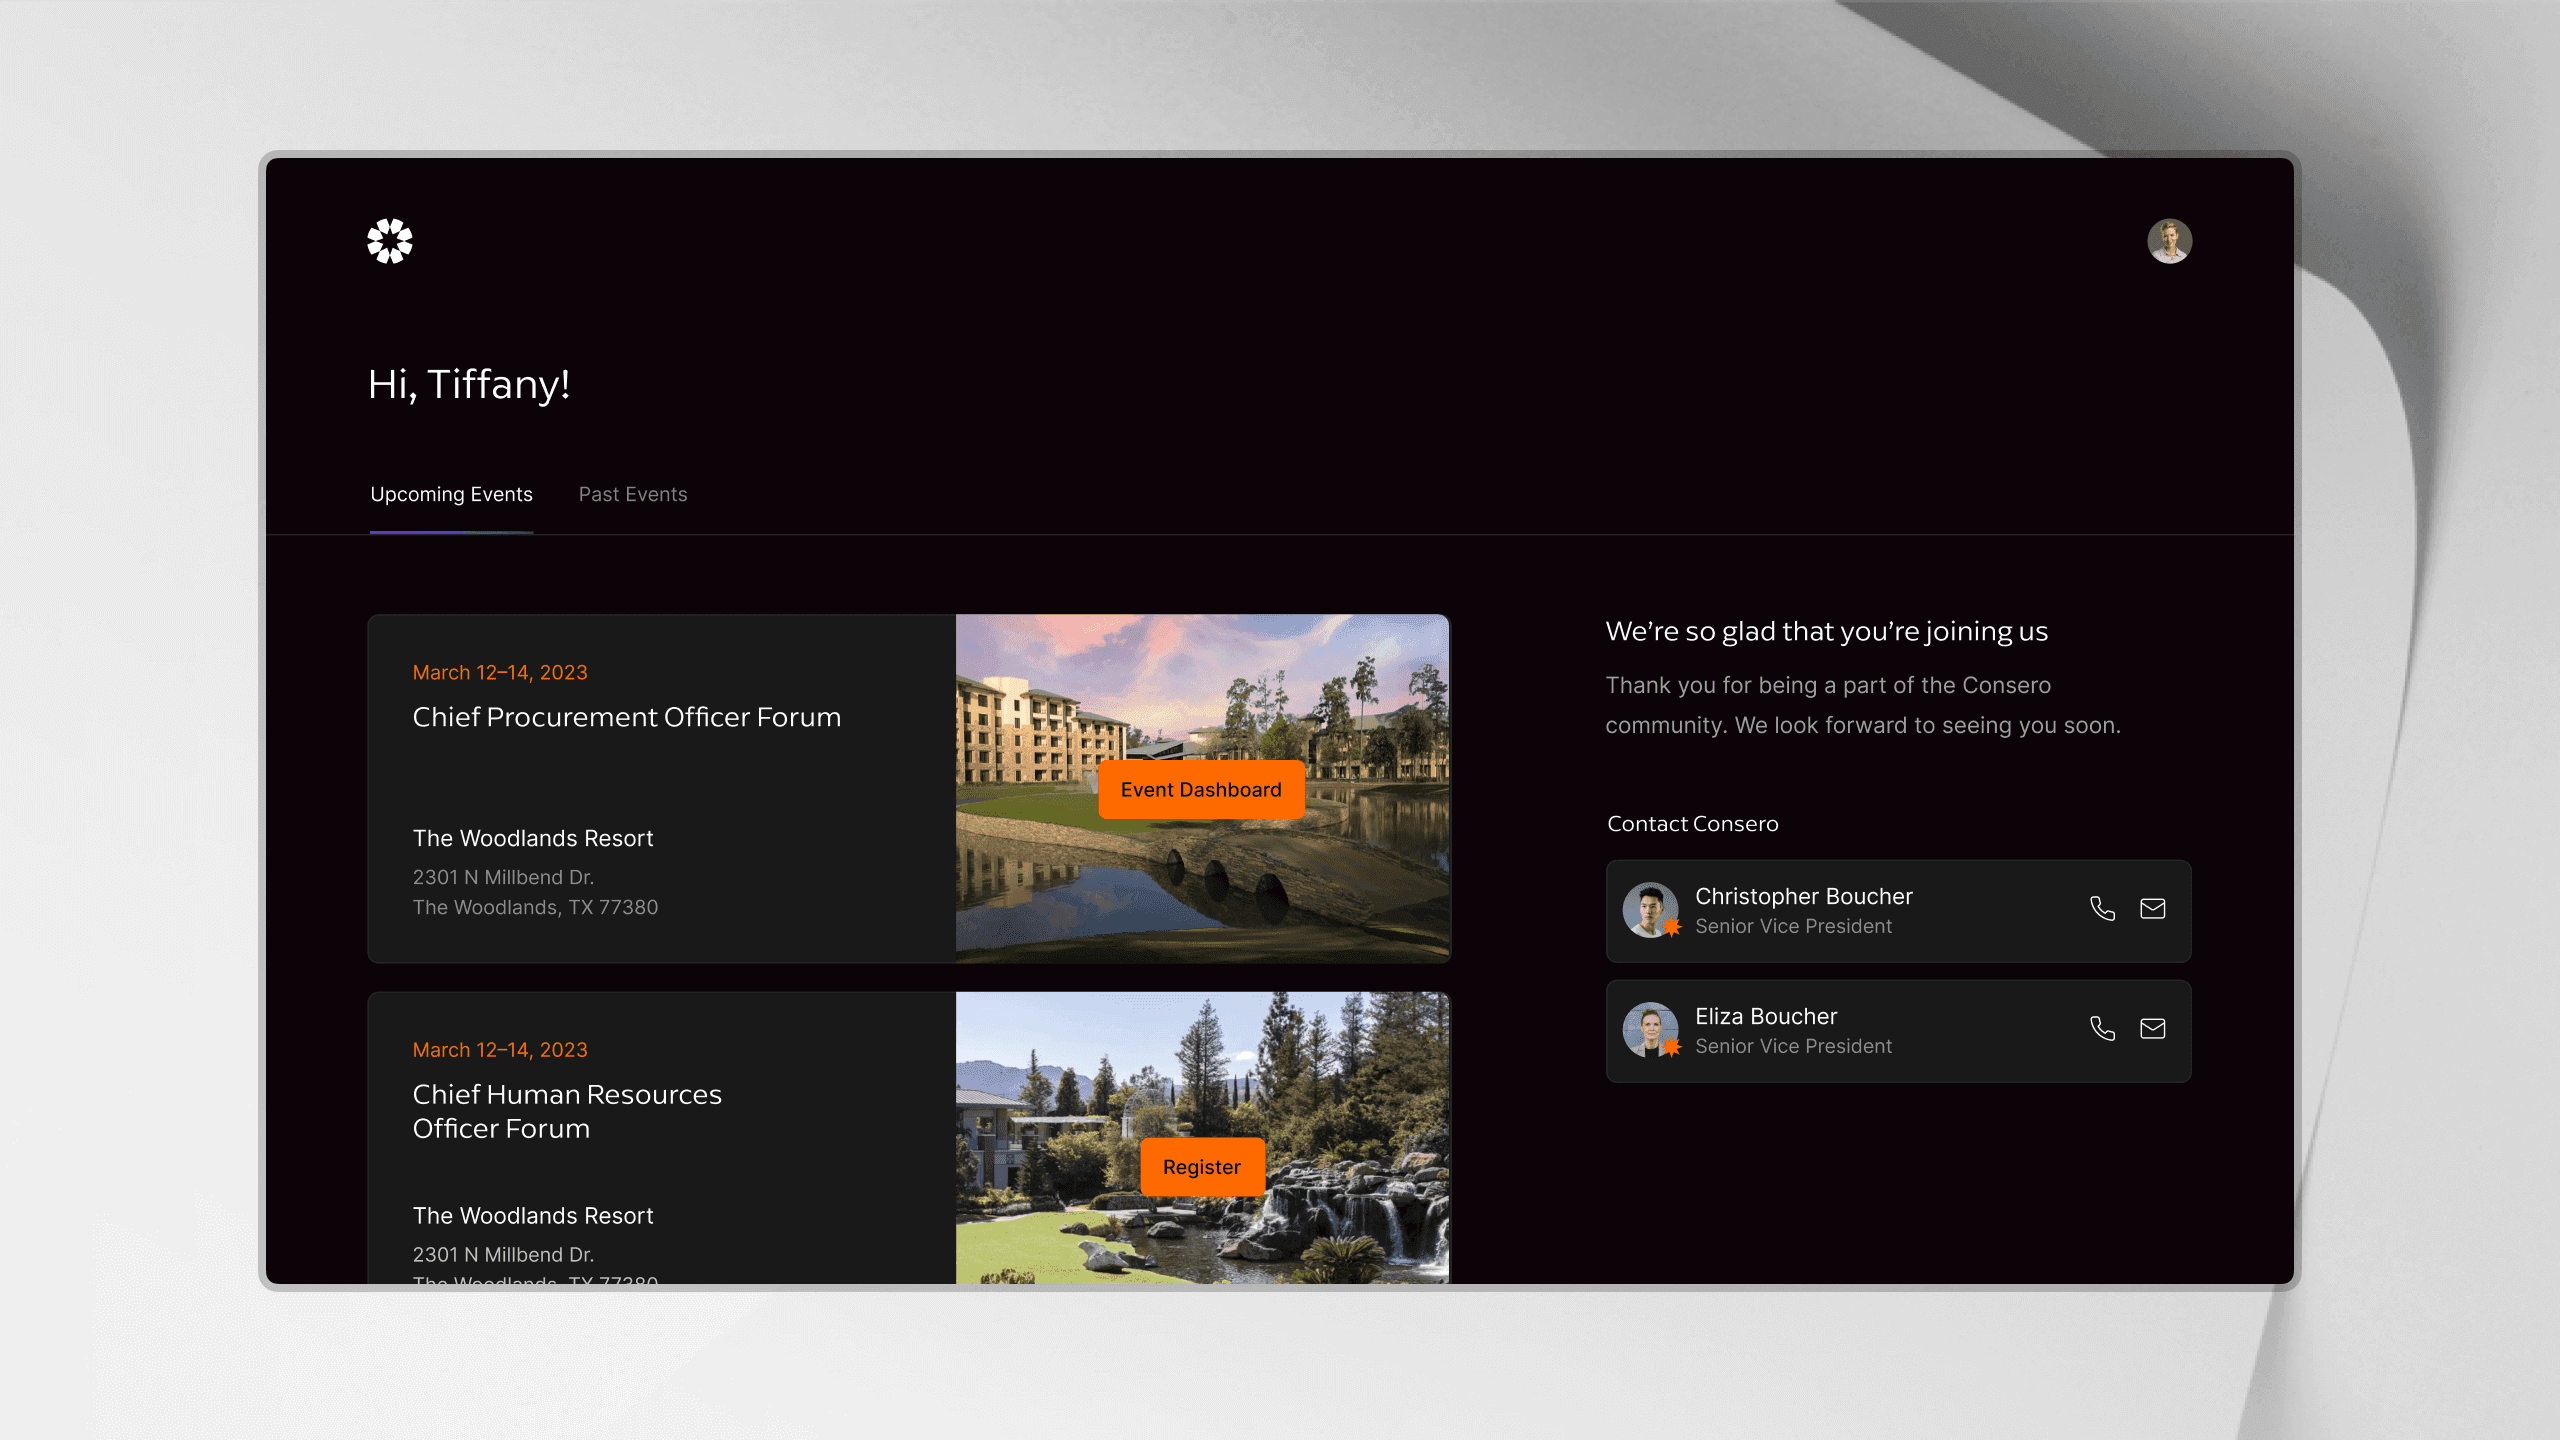Image resolution: width=2560 pixels, height=1440 pixels.
Task: Select Christopher Boucher contact name
Action: 1803,896
